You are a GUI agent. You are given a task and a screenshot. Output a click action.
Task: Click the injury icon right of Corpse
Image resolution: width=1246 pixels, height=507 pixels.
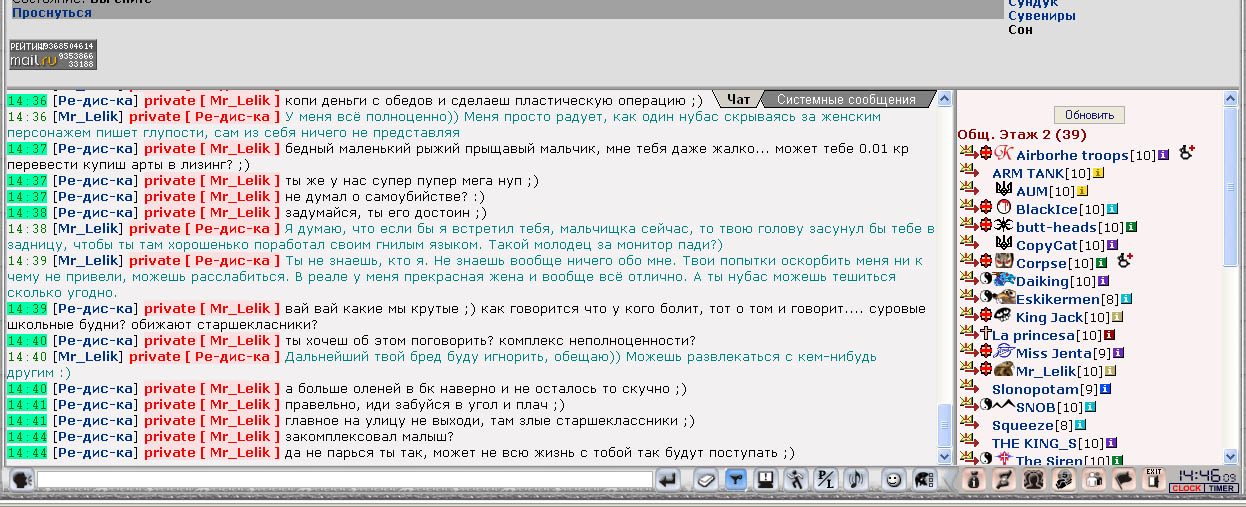click(1124, 260)
